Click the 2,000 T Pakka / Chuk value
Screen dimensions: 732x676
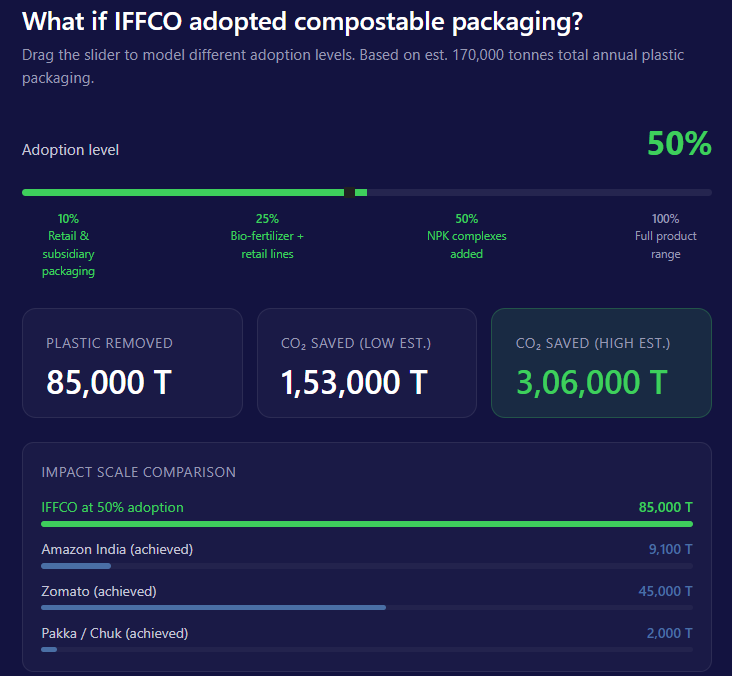point(670,633)
